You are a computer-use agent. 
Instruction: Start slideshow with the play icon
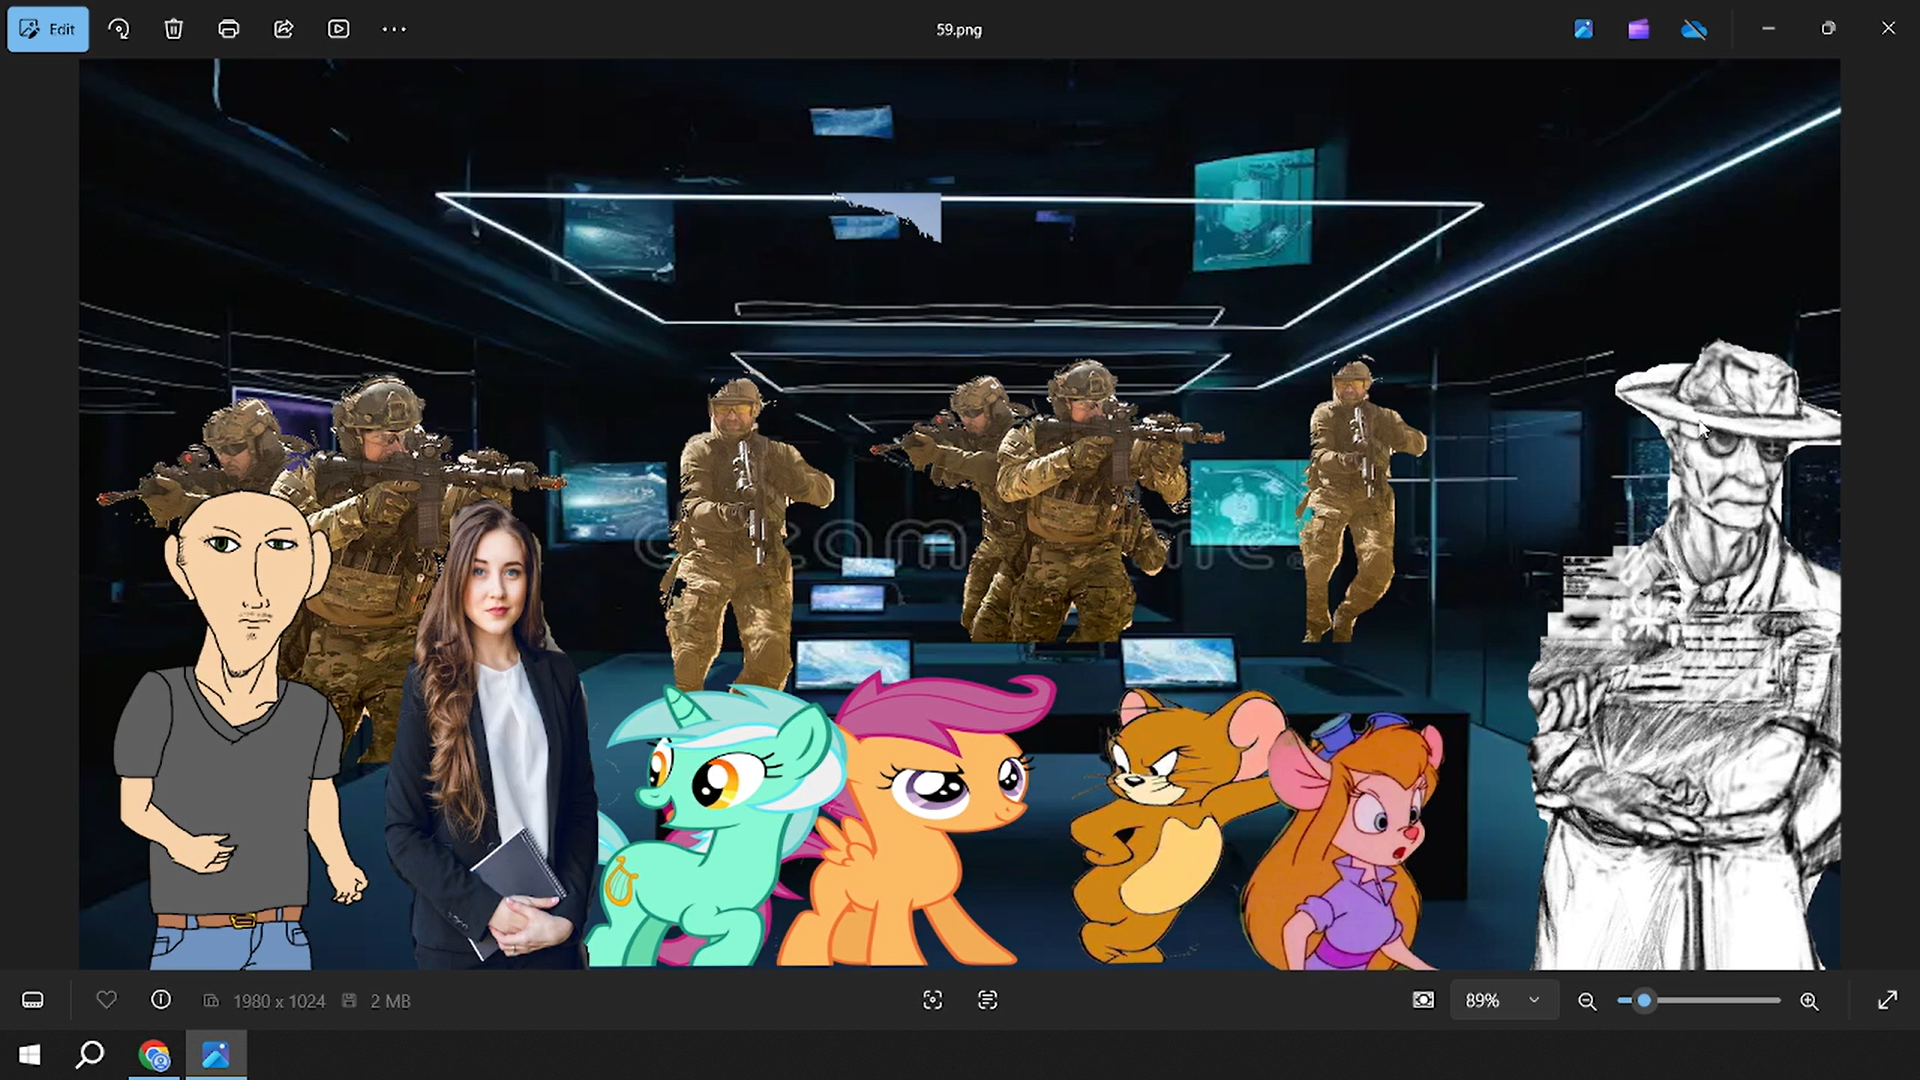(339, 29)
